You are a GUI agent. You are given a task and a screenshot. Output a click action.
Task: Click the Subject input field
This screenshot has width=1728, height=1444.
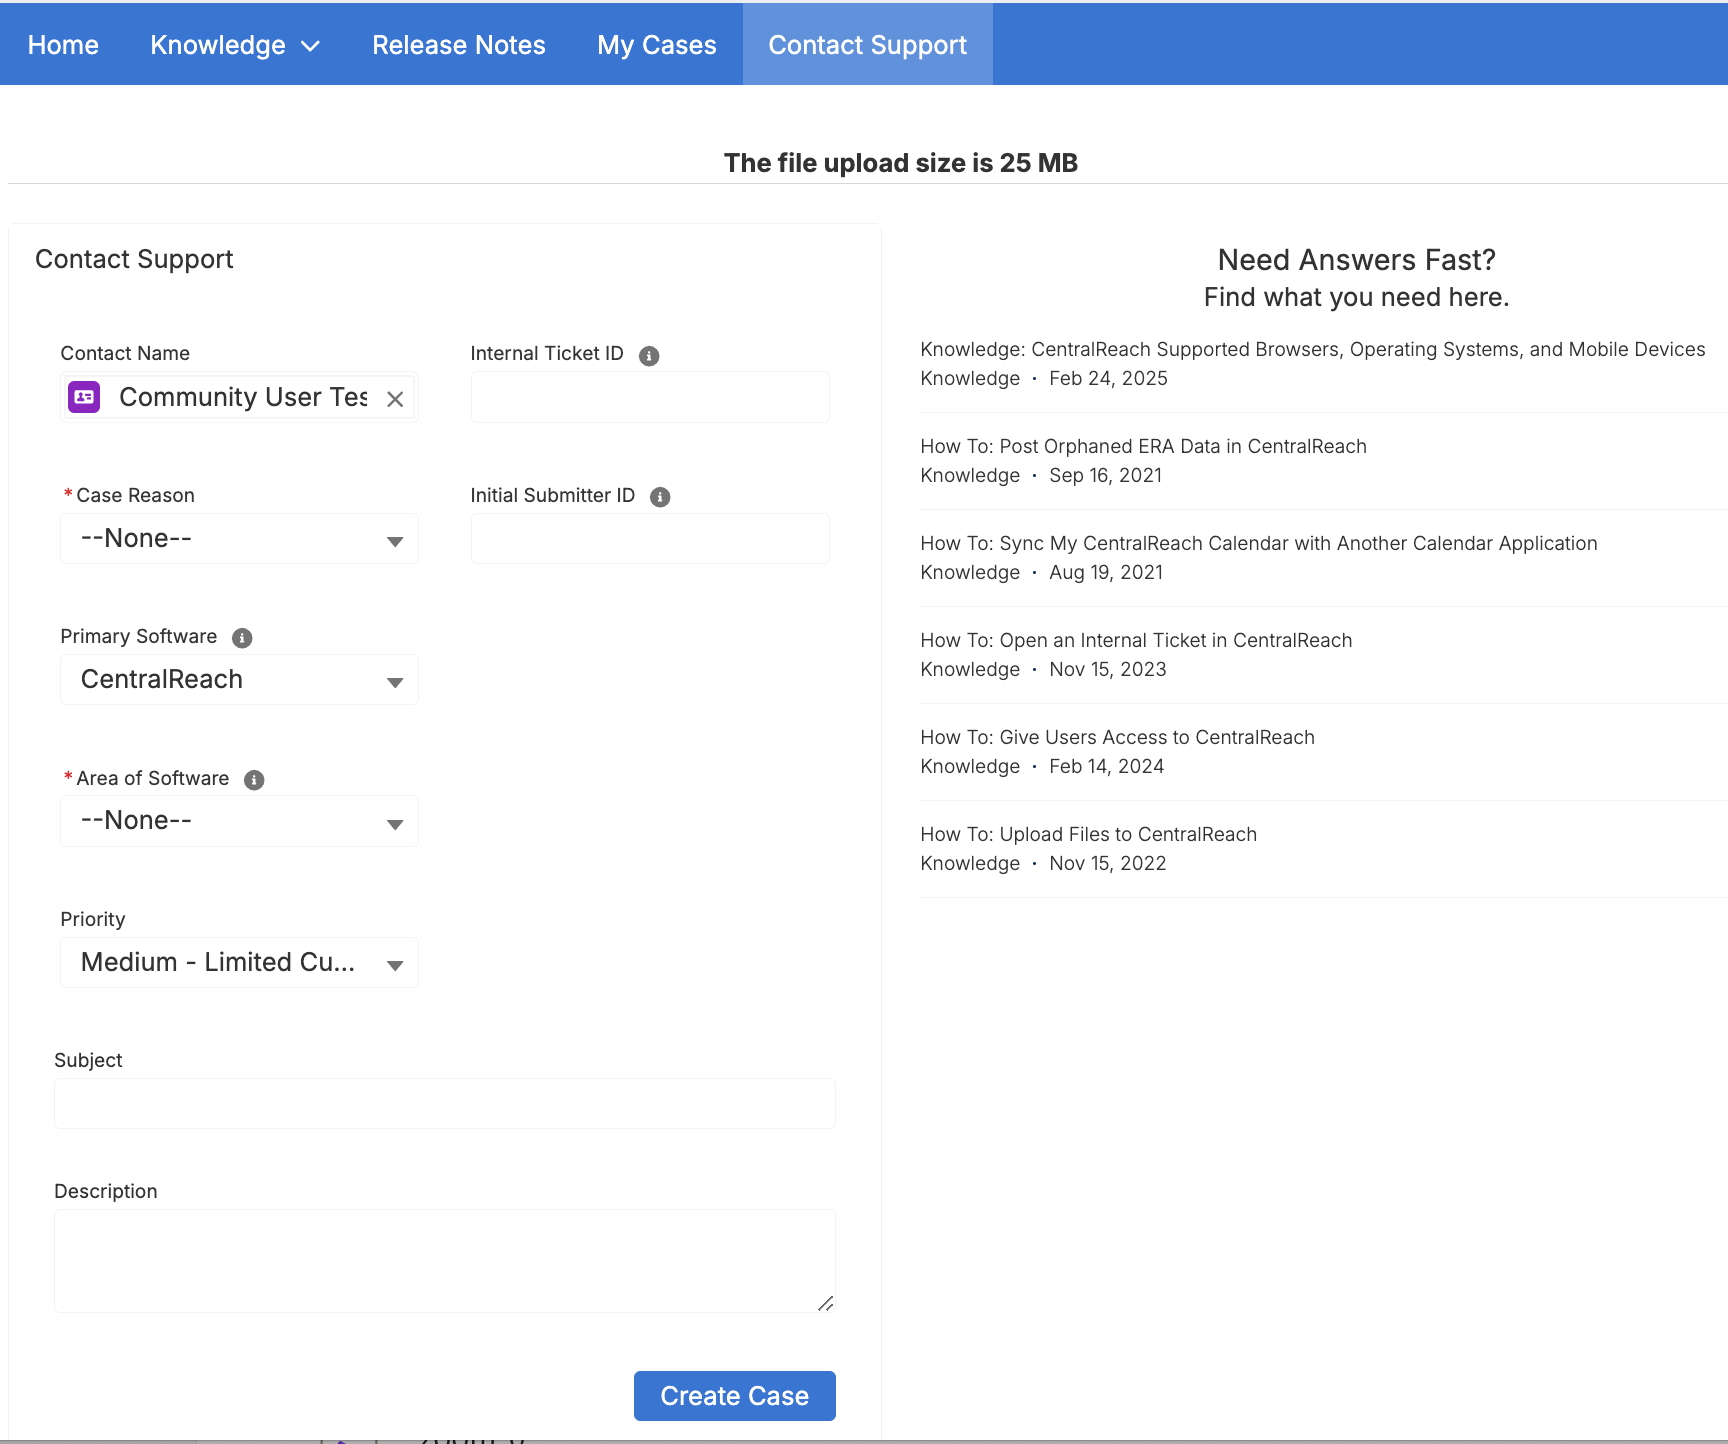click(445, 1104)
